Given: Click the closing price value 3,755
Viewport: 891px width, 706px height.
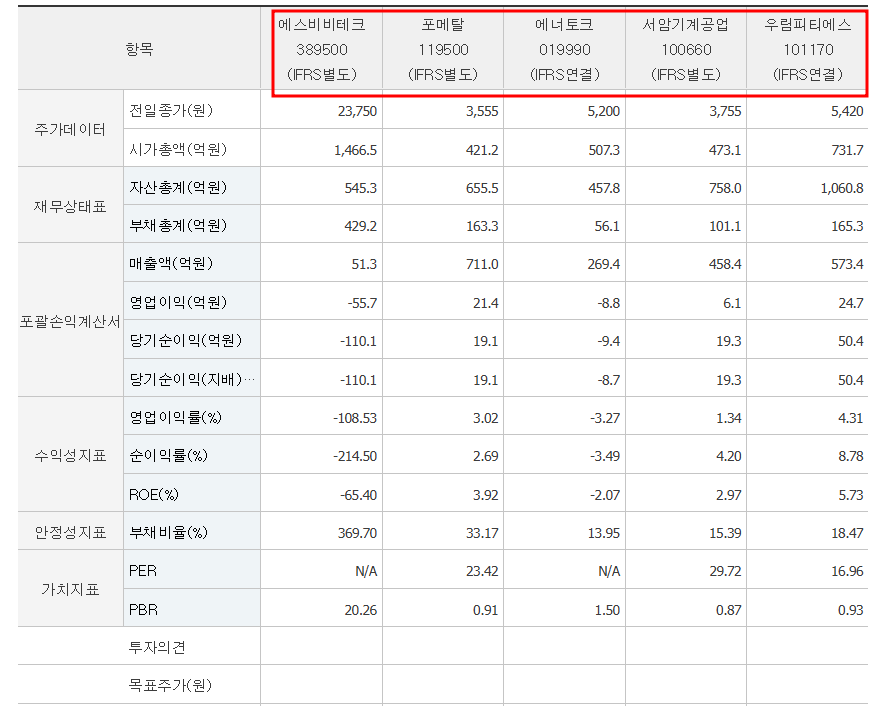Looking at the screenshot, I should coord(725,111).
